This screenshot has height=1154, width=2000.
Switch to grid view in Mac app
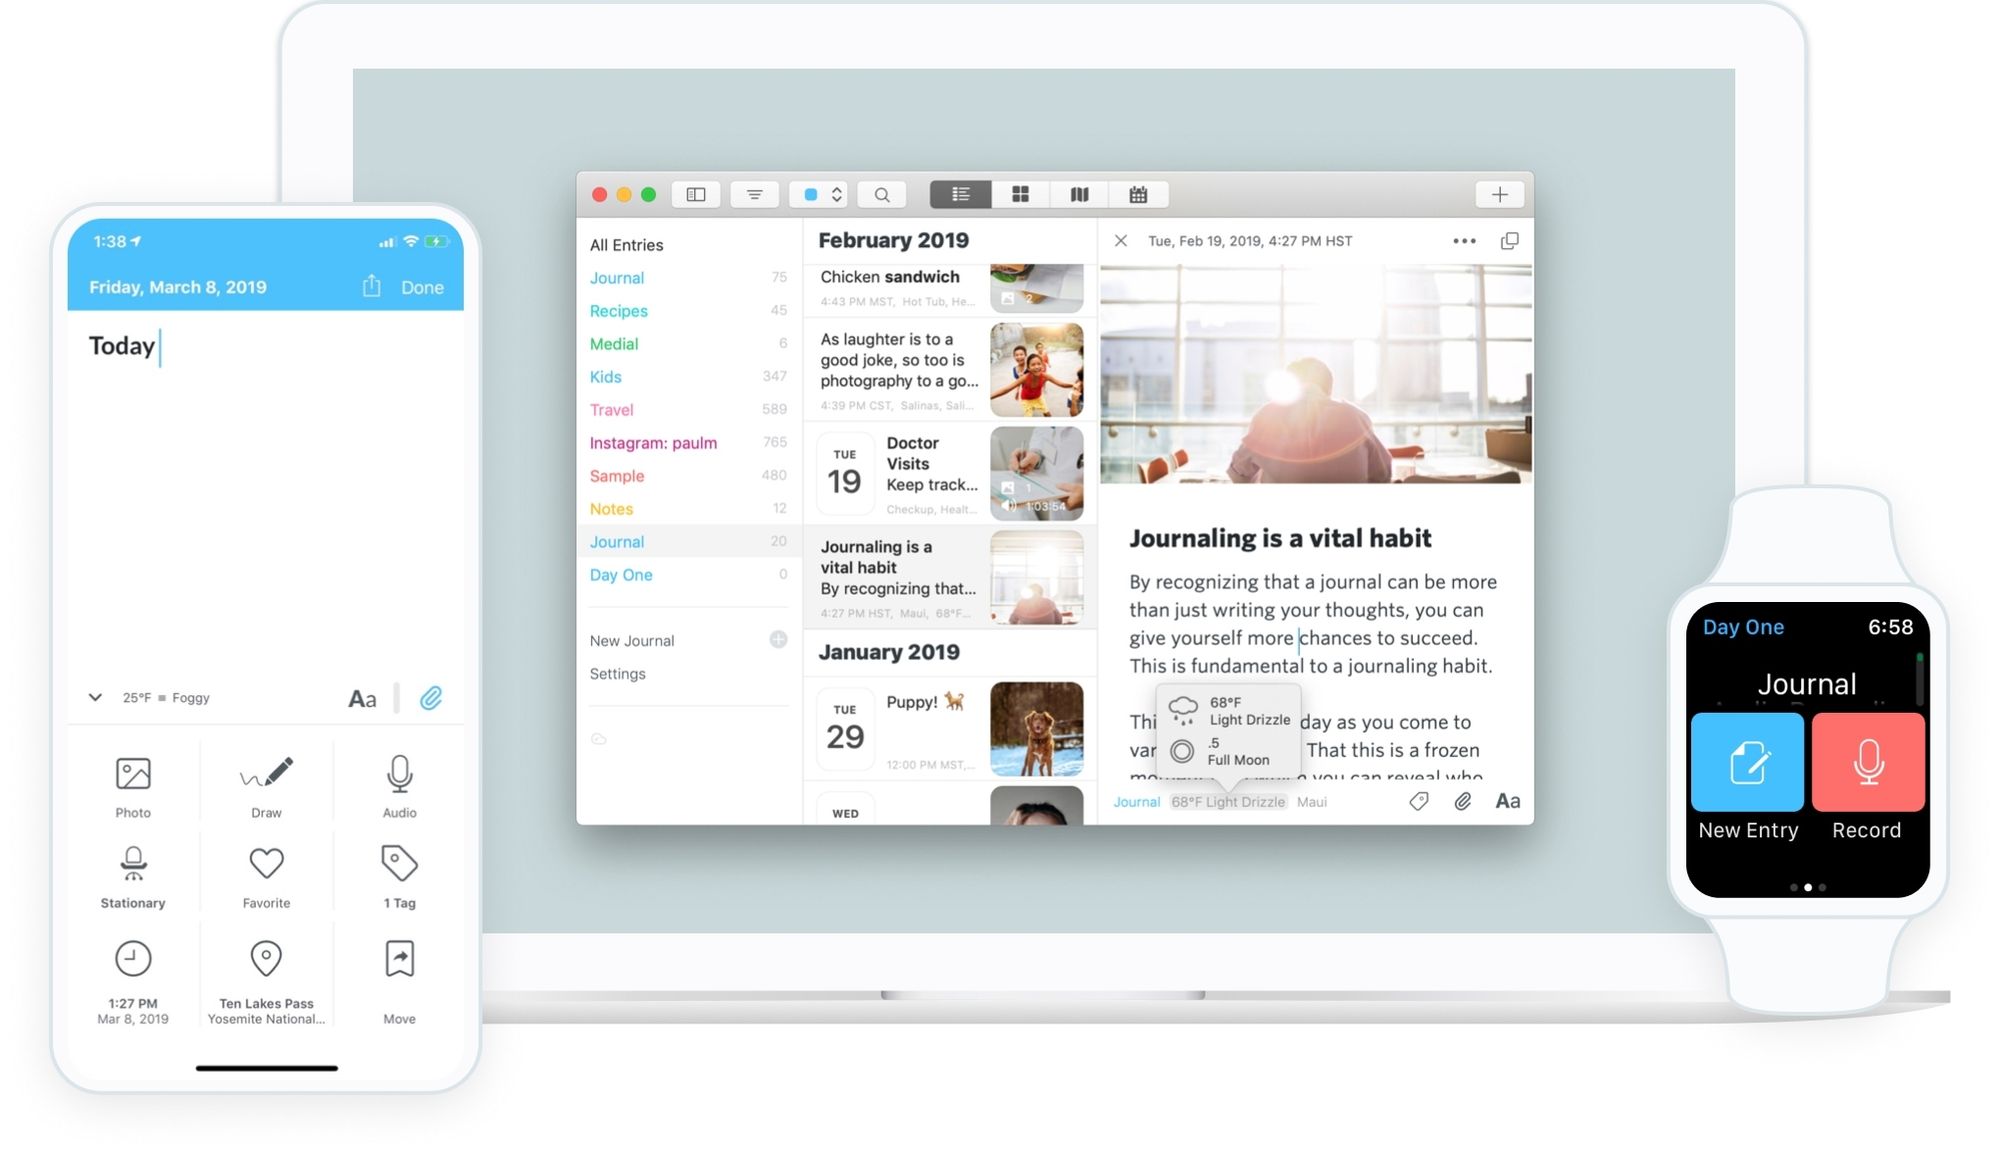[x=1021, y=194]
